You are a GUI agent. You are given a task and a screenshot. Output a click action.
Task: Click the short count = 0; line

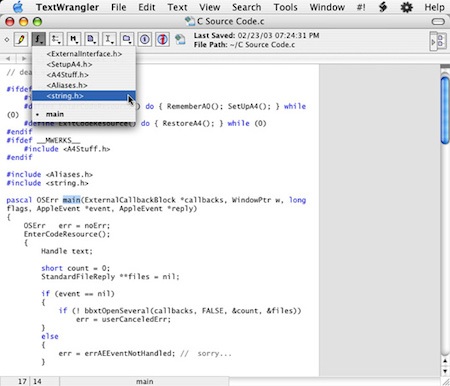click(75, 268)
